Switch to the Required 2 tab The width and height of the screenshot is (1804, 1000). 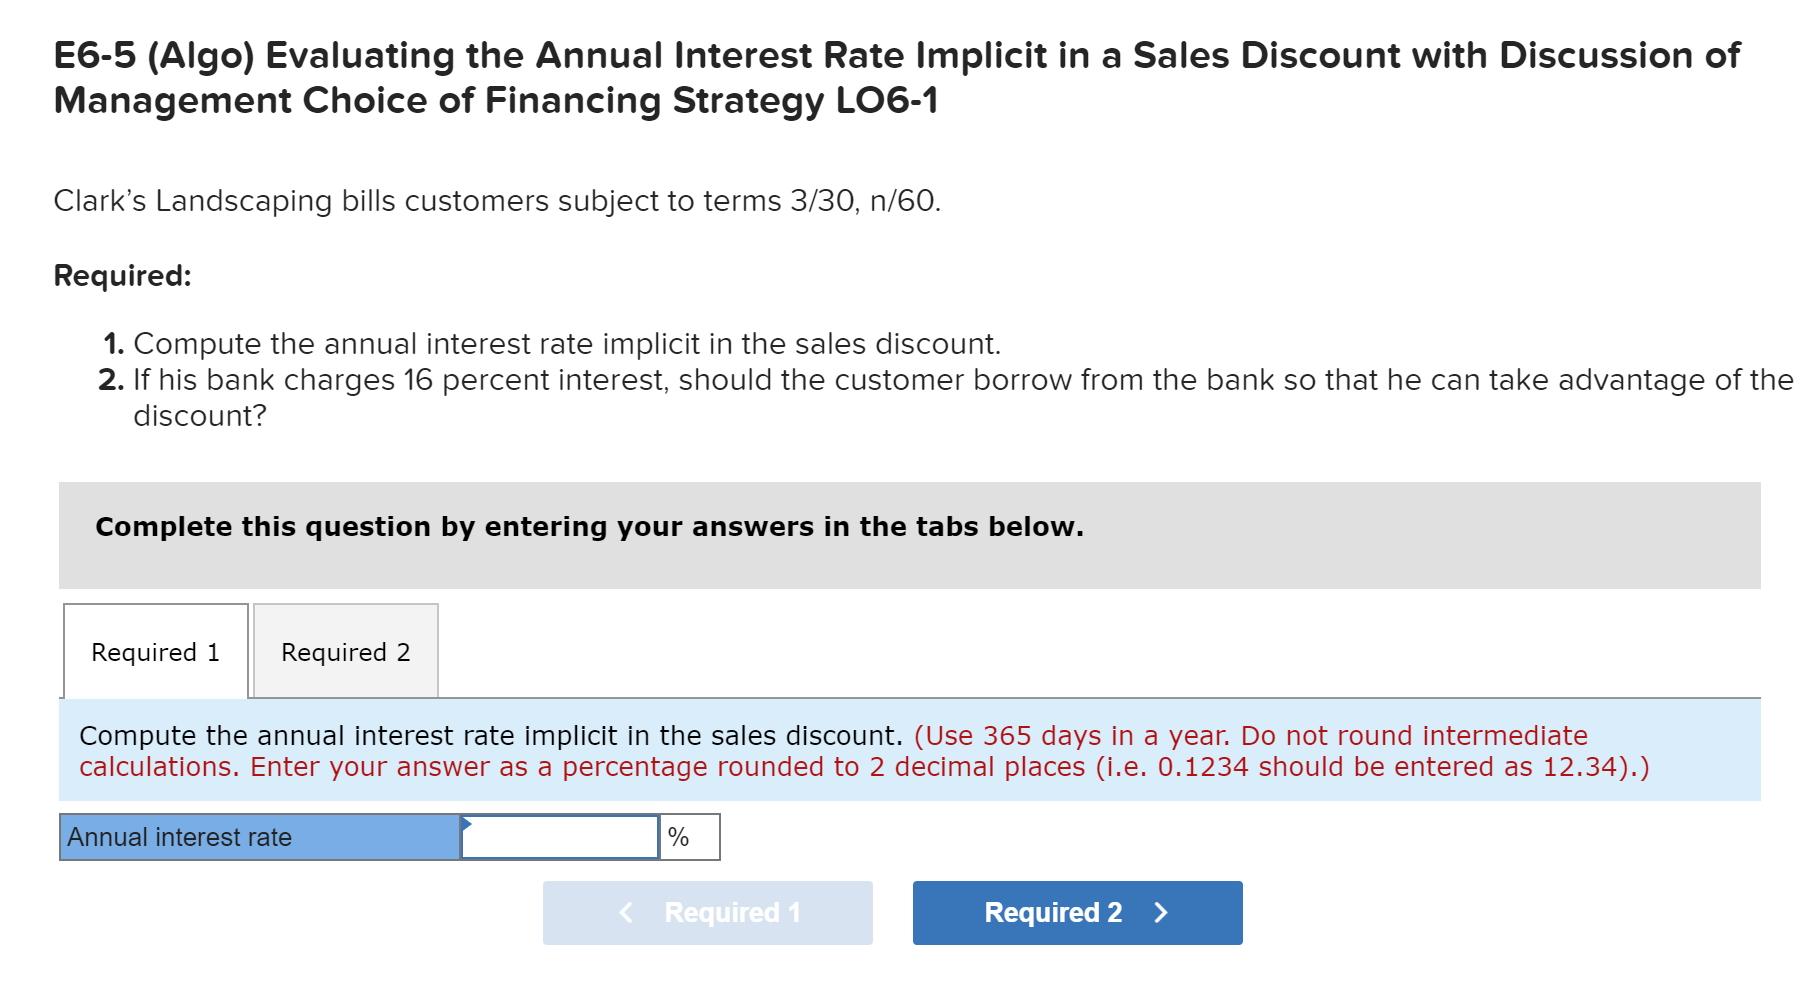[x=344, y=652]
